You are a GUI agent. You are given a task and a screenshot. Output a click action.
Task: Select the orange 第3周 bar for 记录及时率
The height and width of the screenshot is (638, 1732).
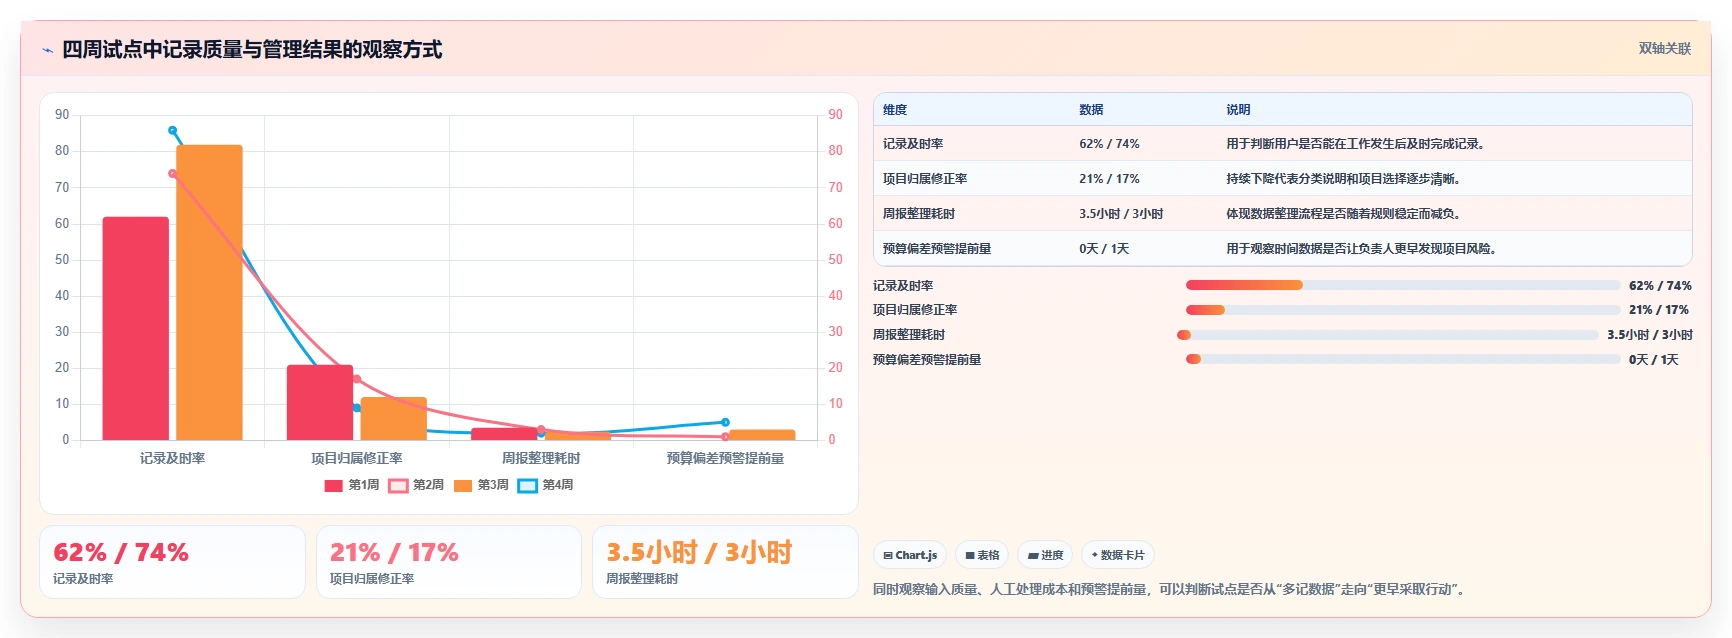[x=209, y=292]
